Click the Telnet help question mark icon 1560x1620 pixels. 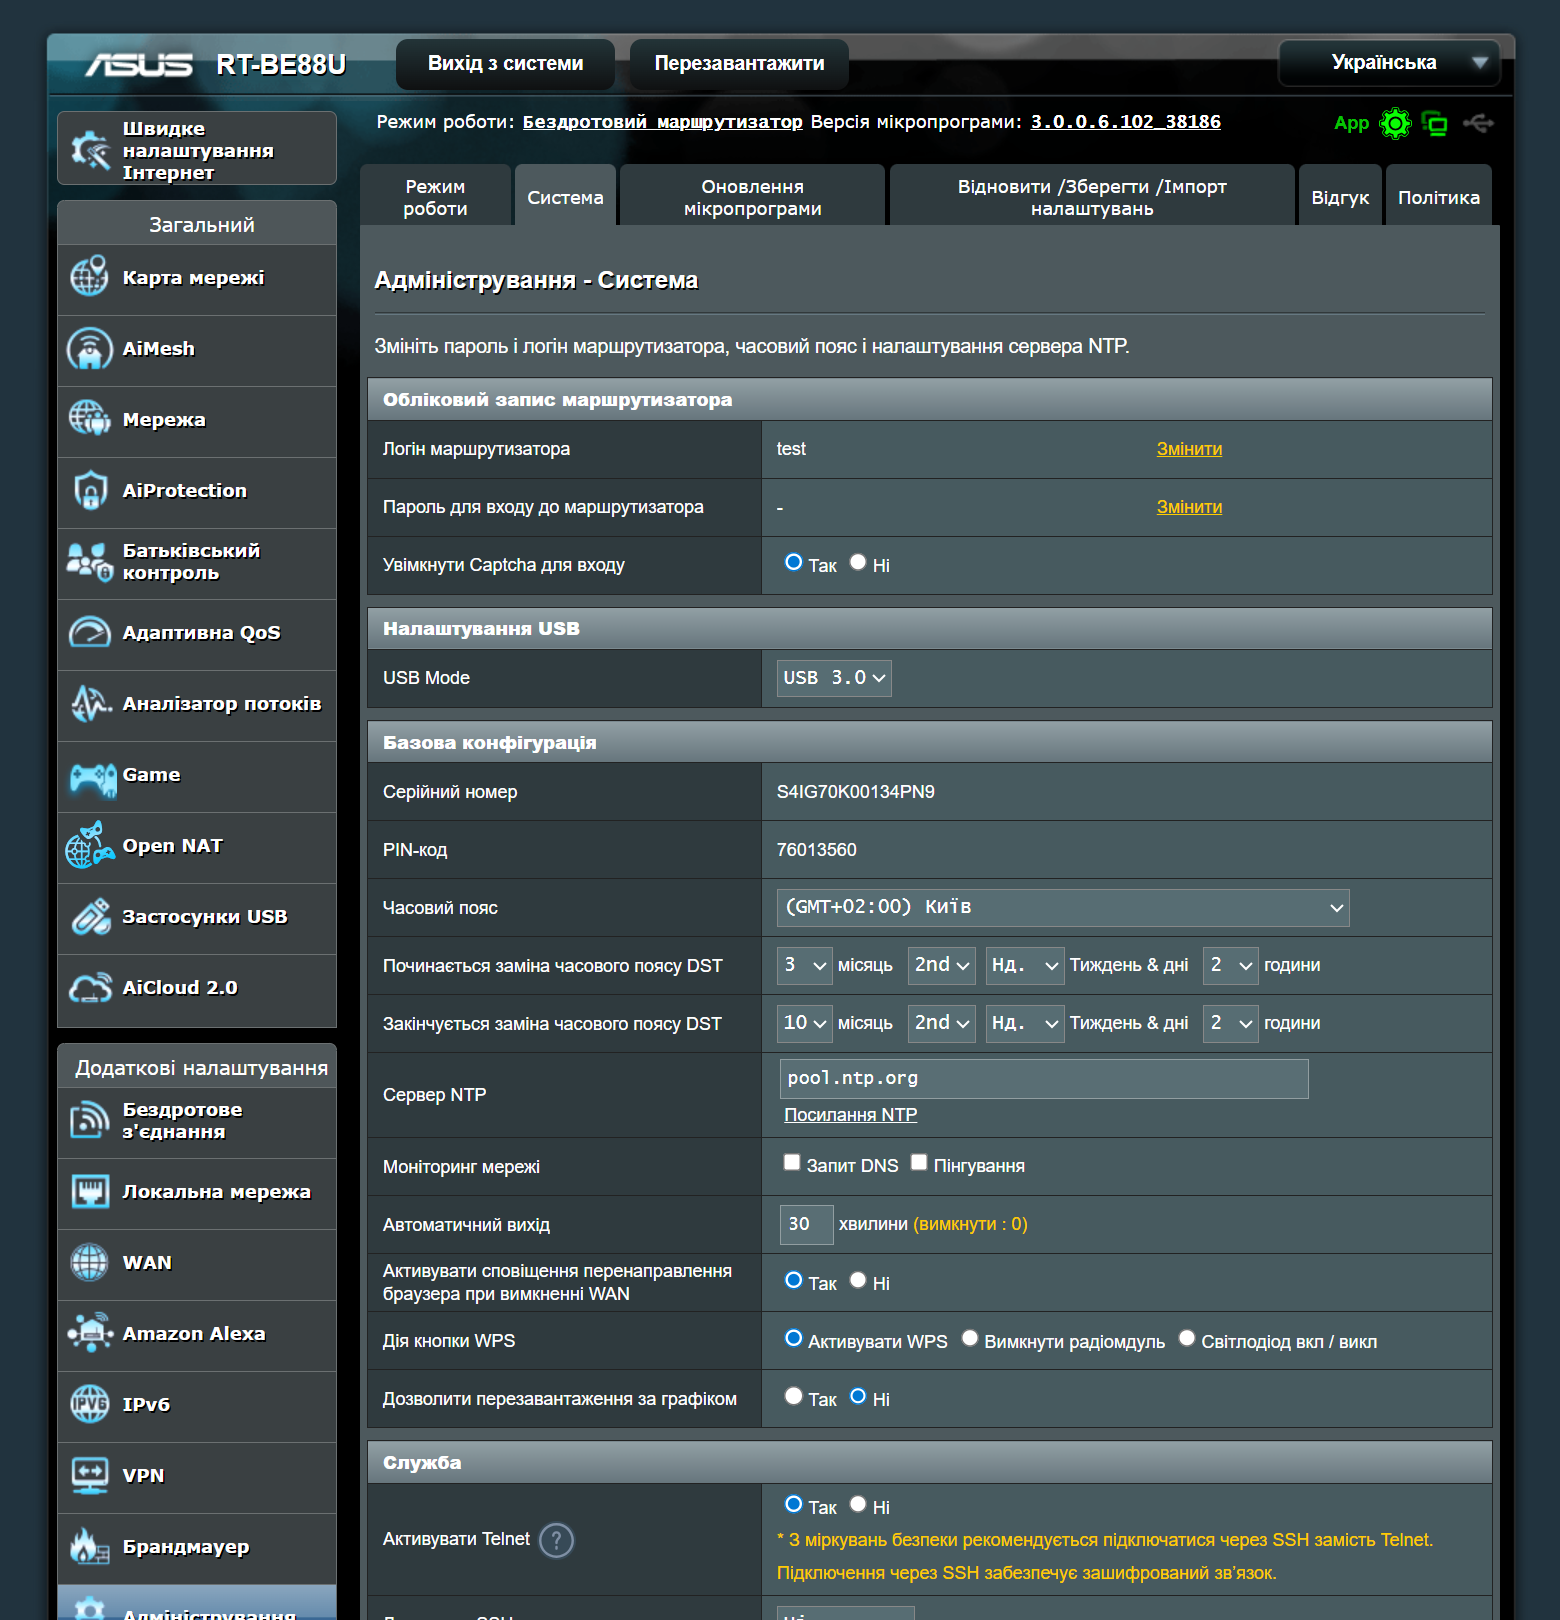pos(556,1540)
